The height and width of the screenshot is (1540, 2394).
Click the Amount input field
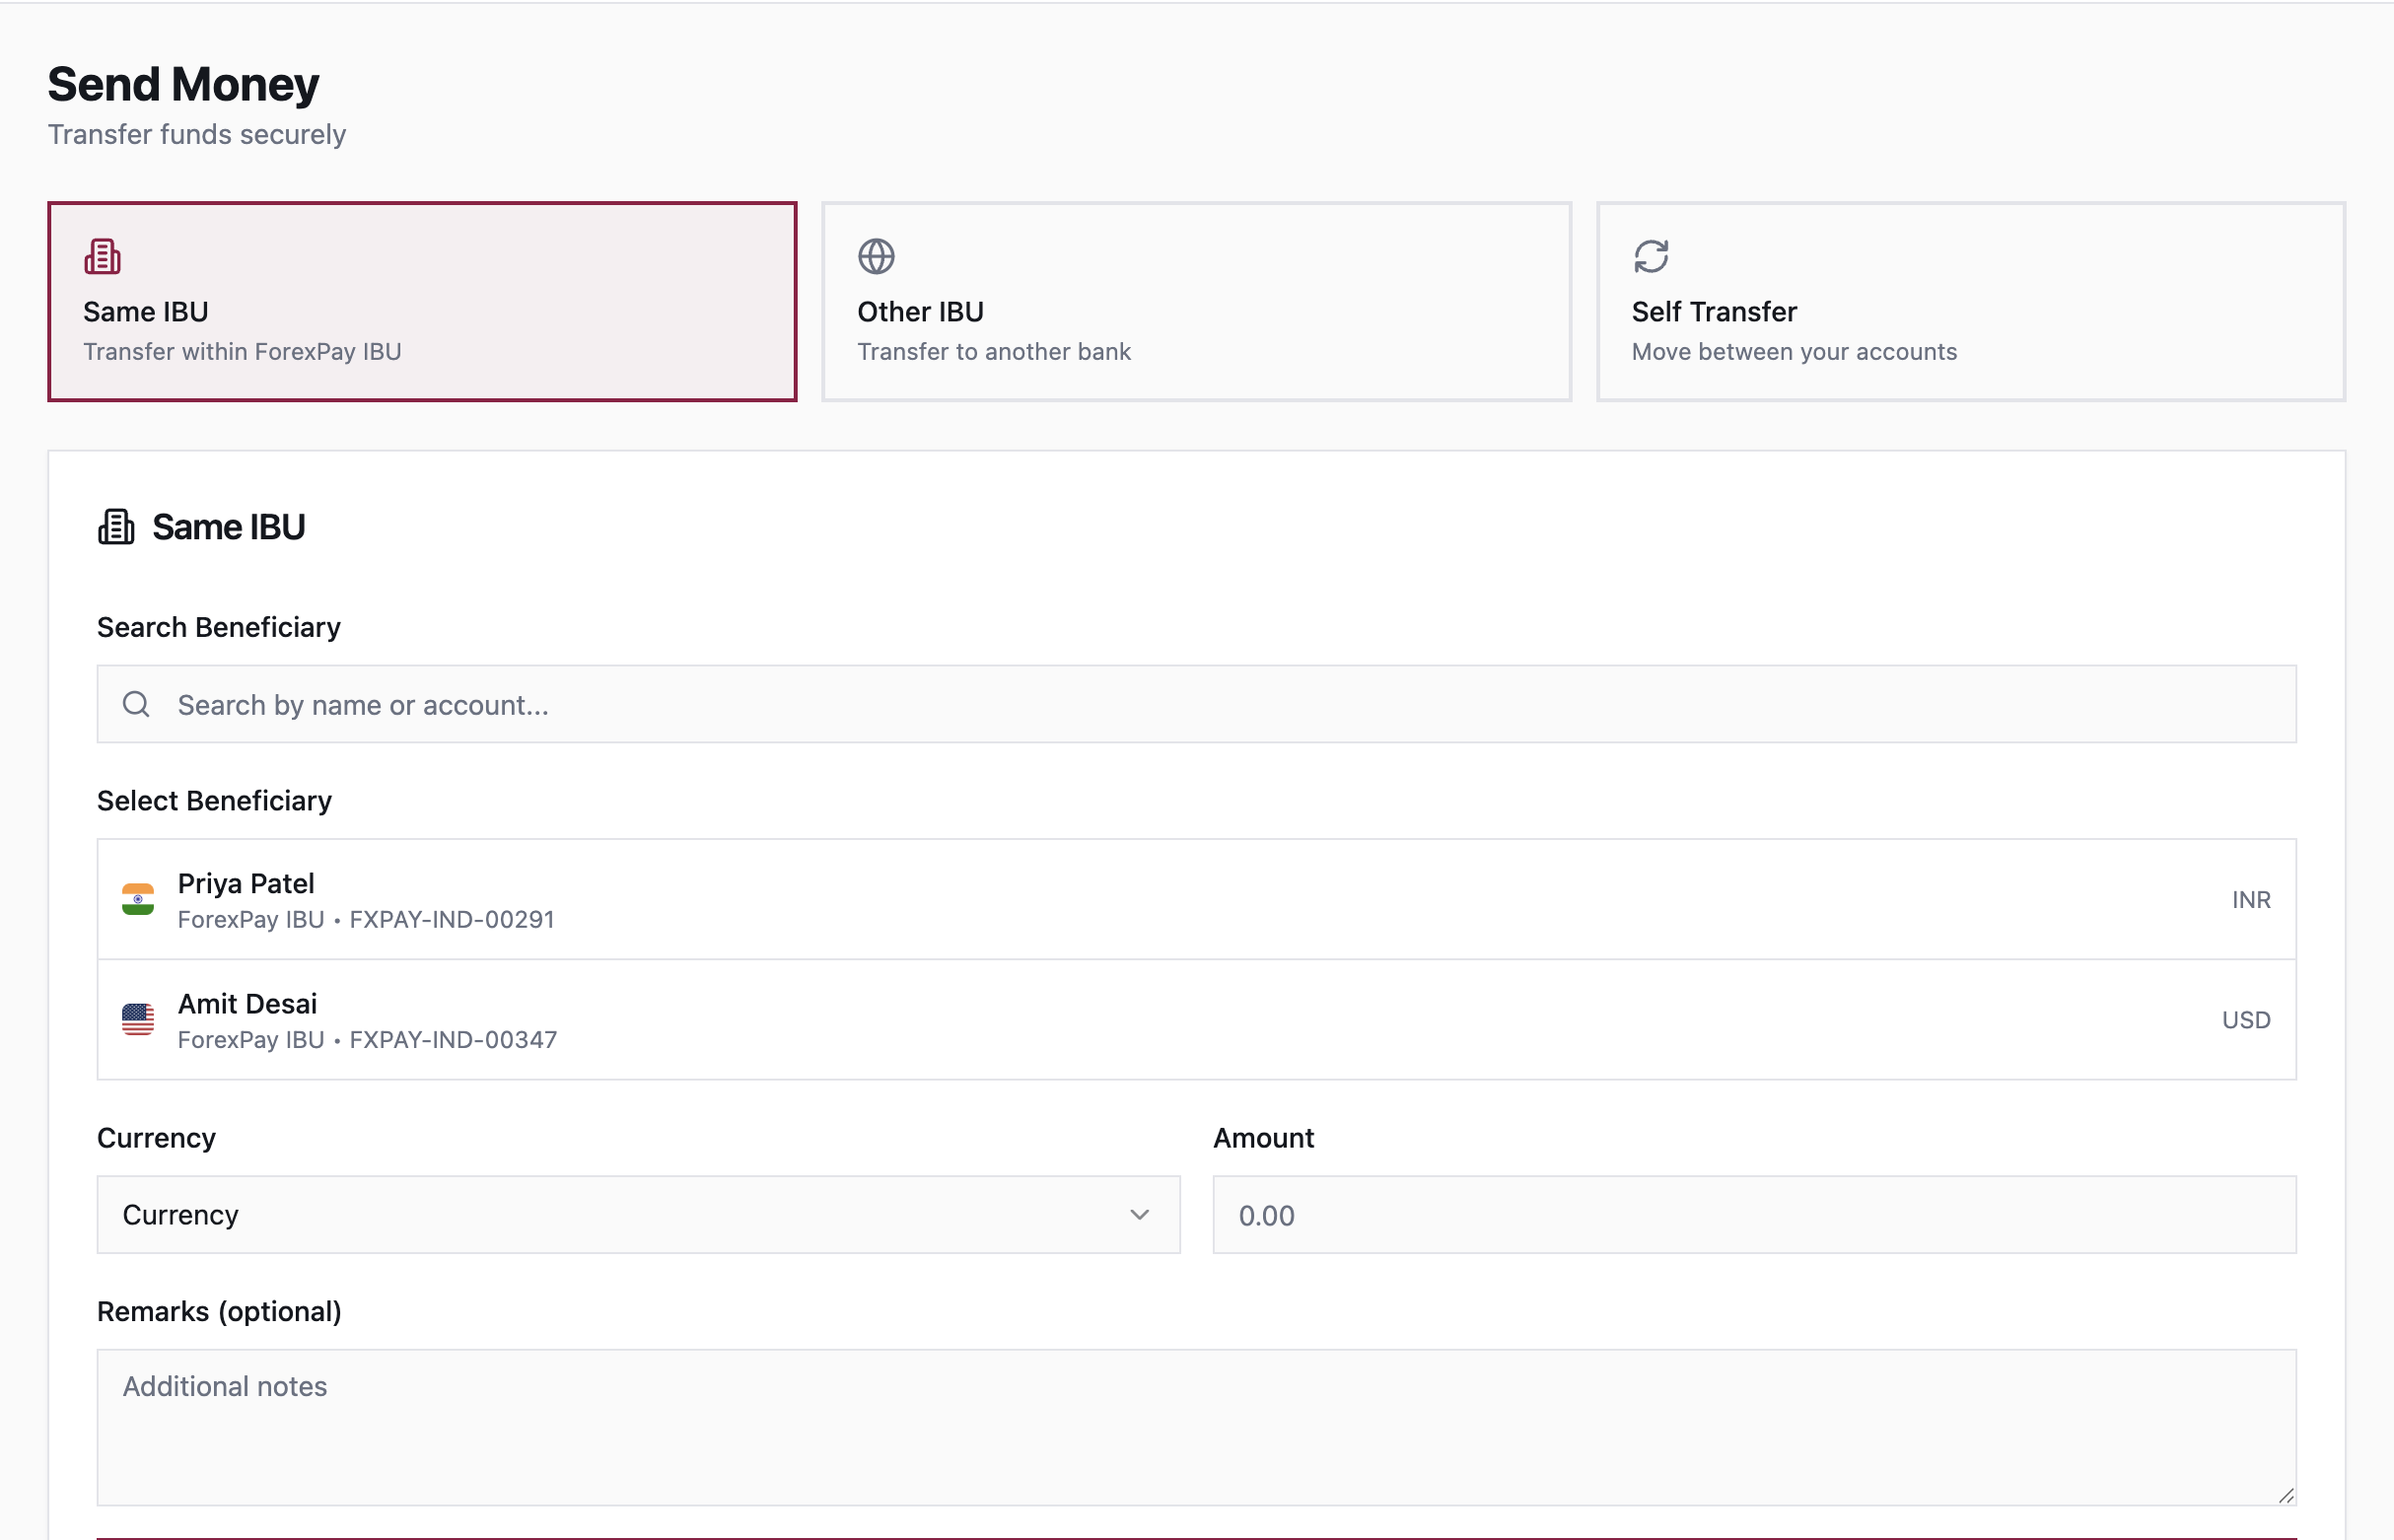1754,1214
